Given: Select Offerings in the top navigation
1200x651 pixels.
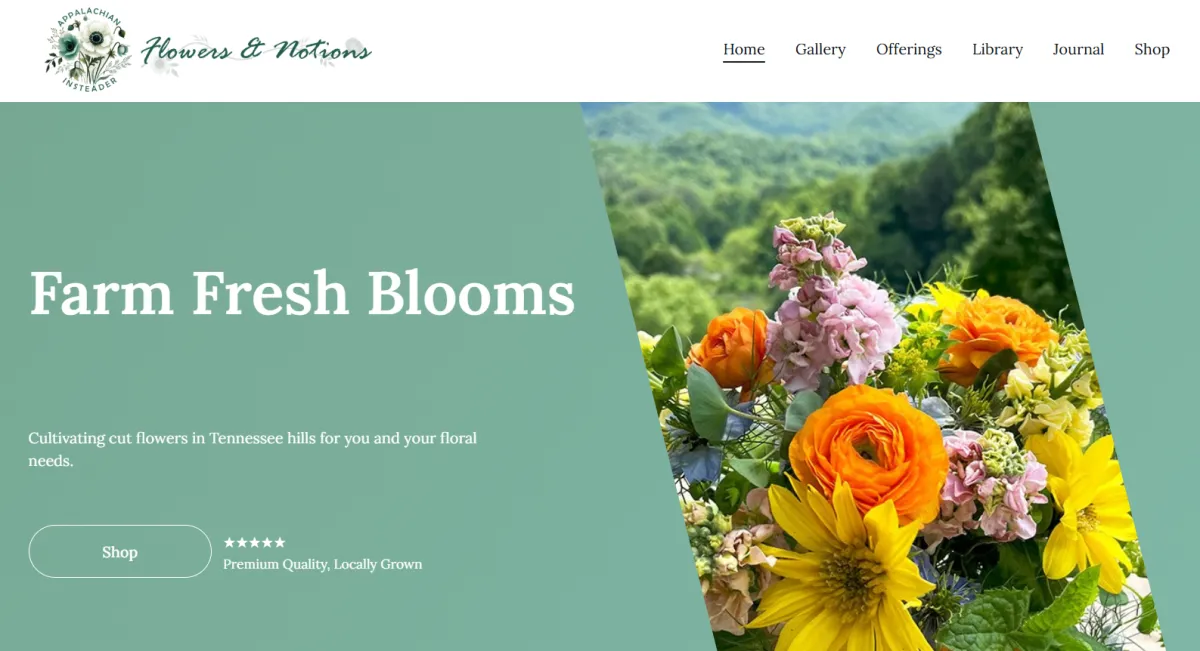Looking at the screenshot, I should (909, 49).
